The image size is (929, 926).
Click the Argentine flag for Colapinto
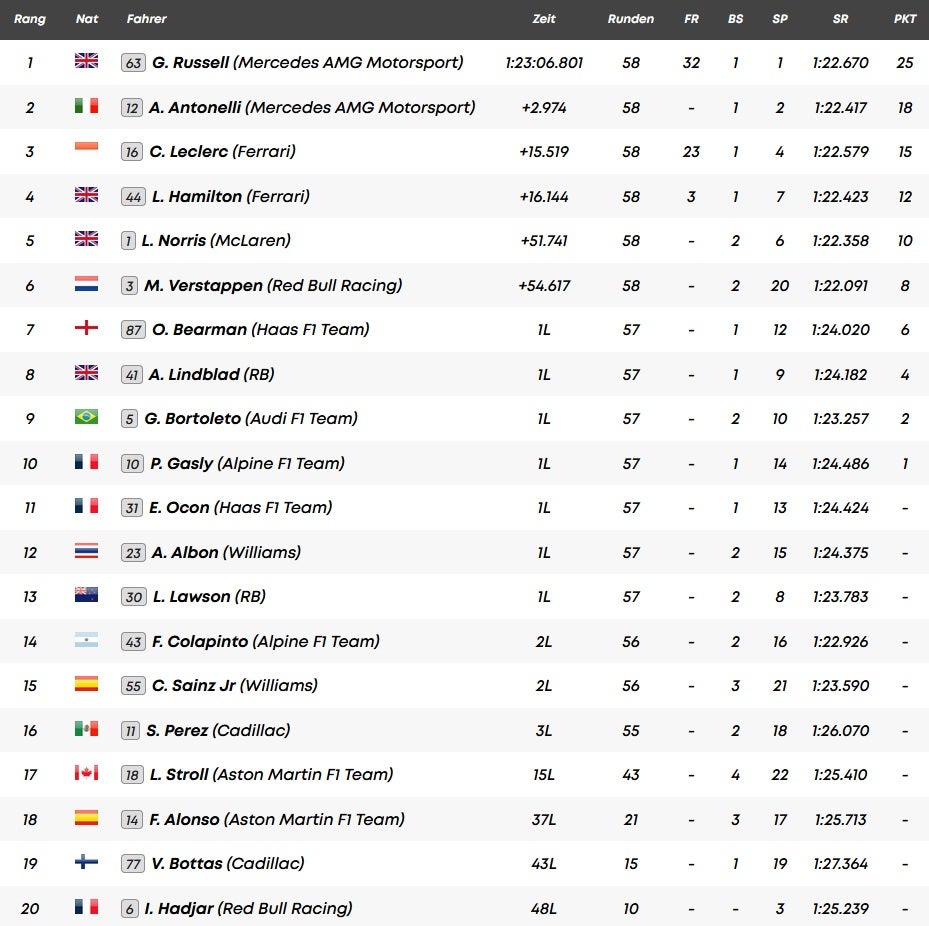87,640
